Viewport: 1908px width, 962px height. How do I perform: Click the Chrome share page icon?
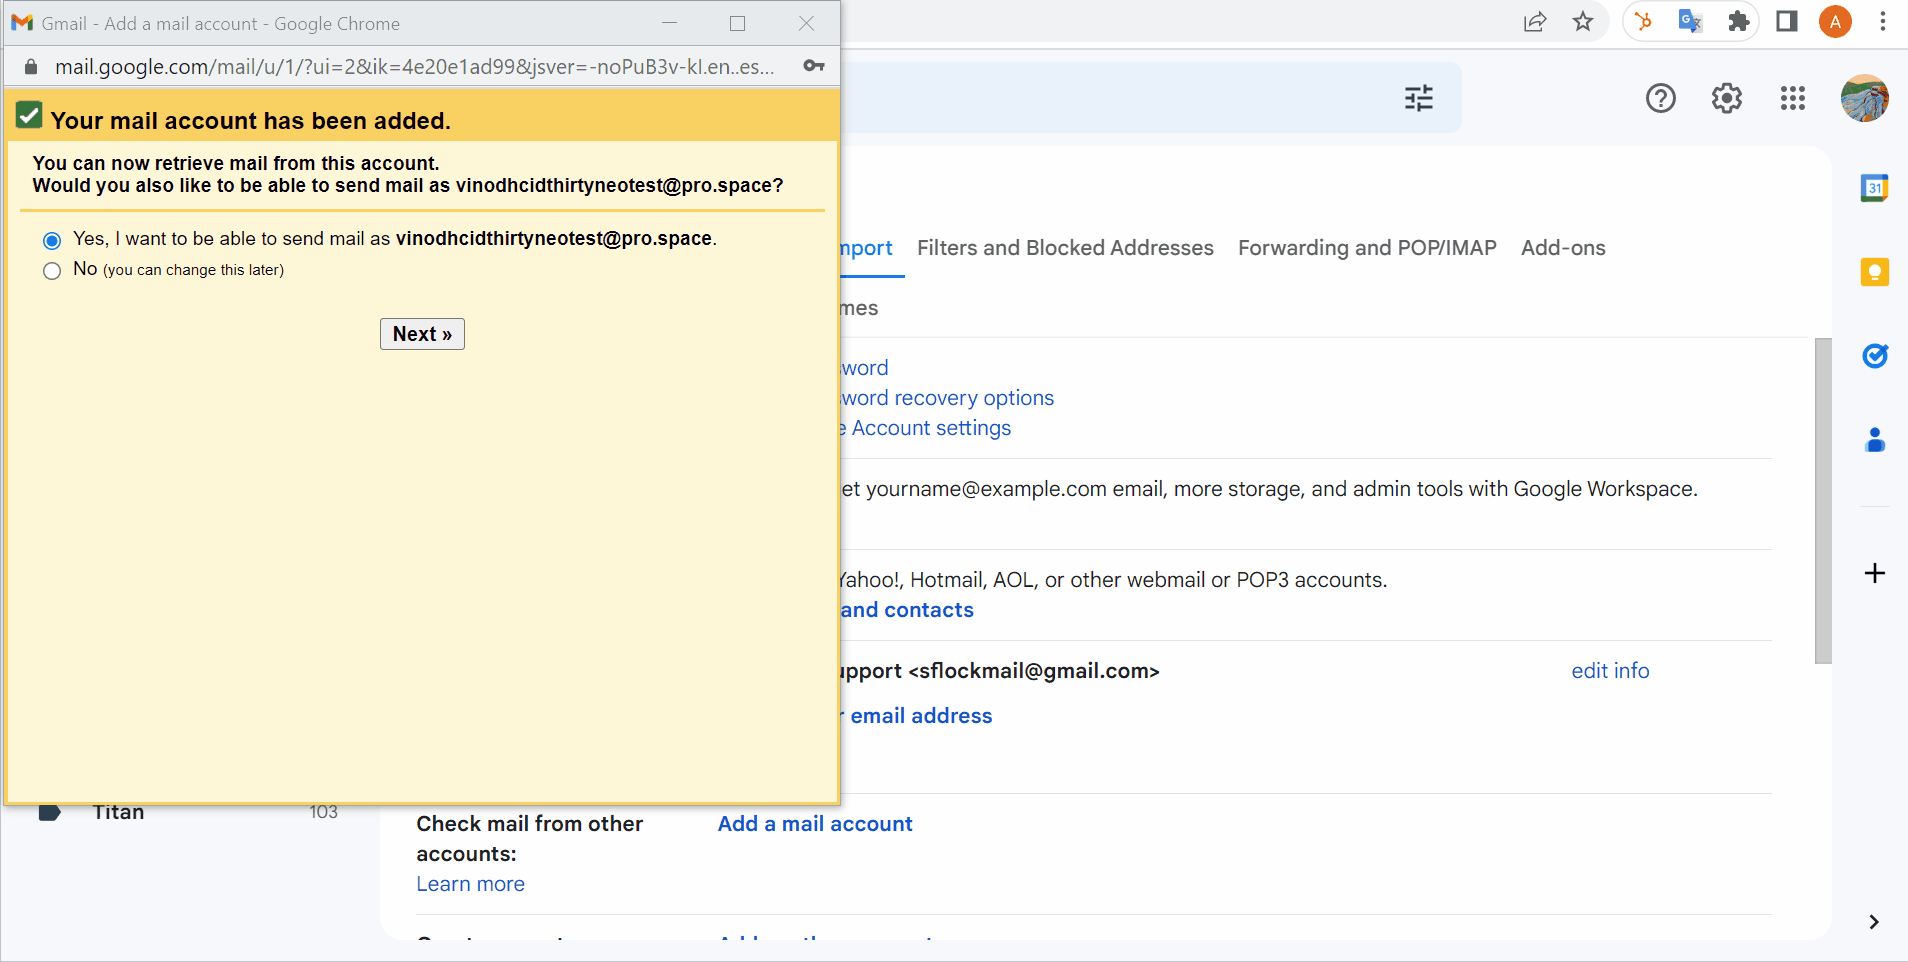tap(1534, 22)
